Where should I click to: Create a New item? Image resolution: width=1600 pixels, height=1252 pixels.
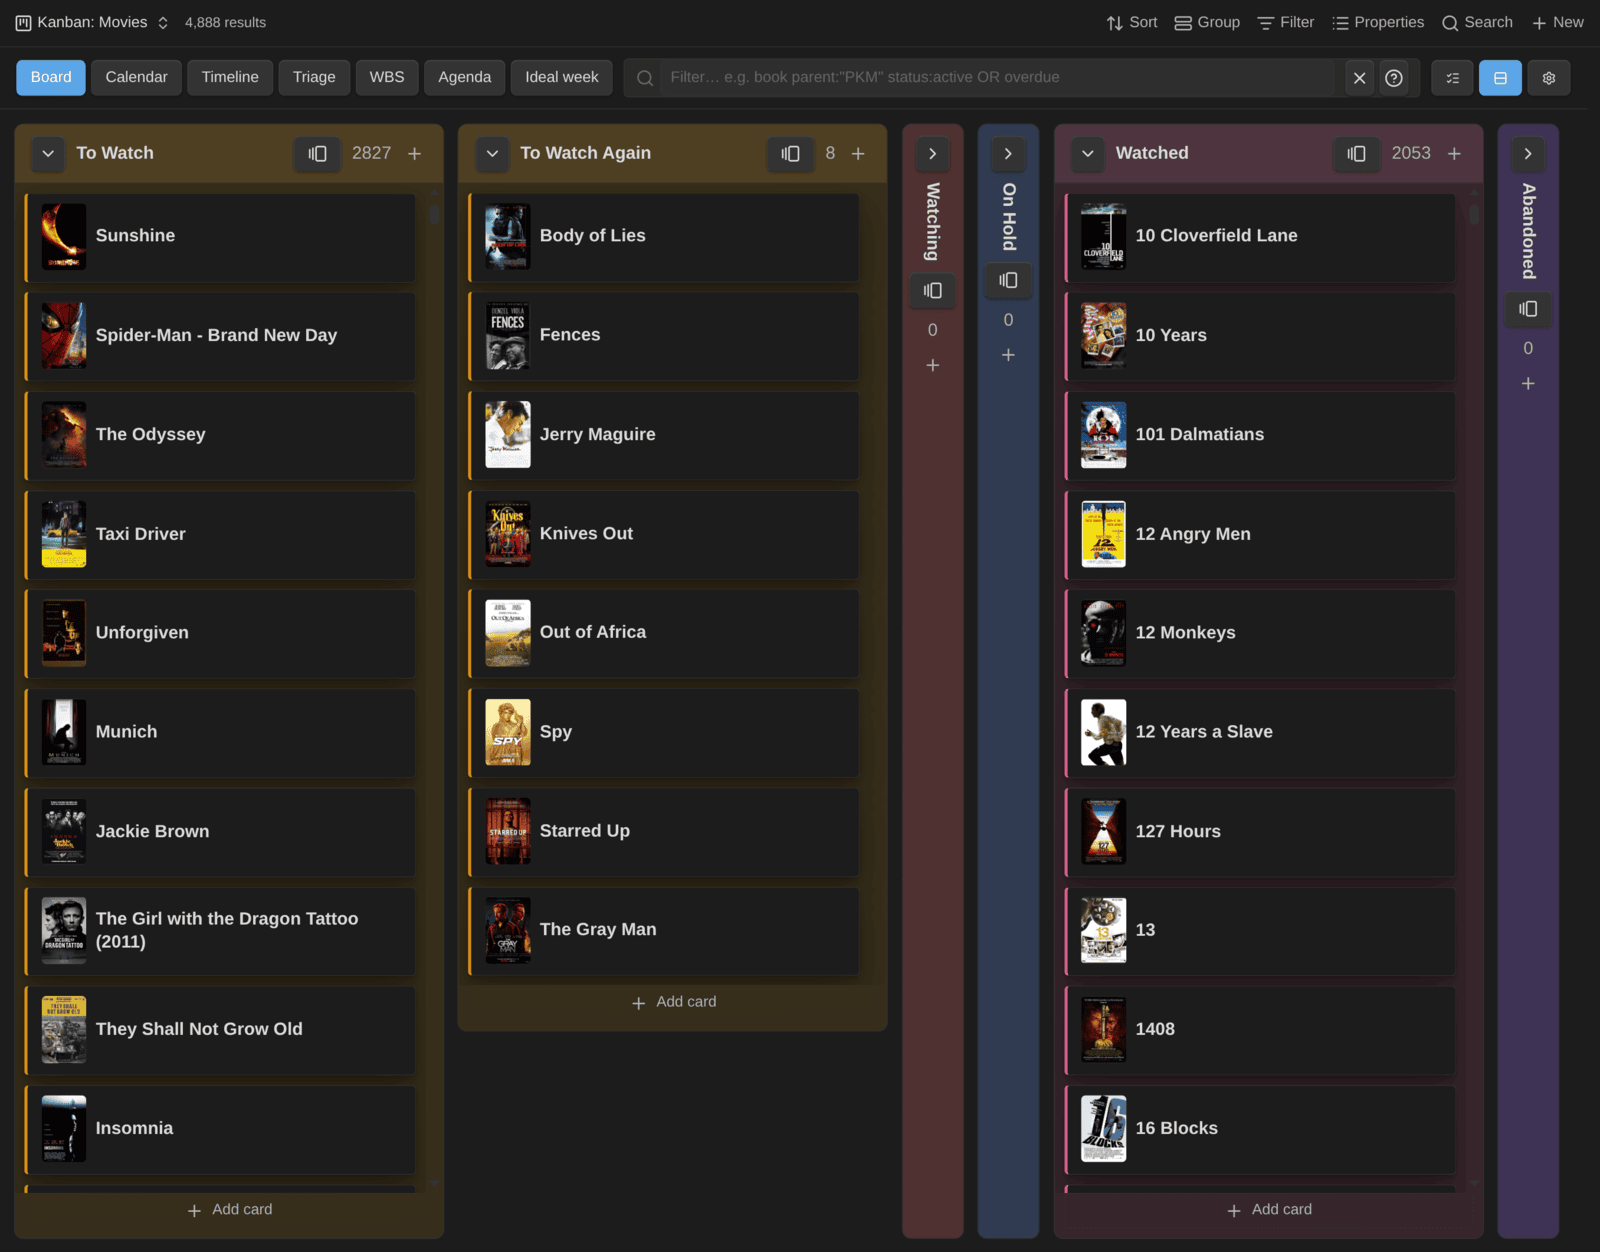point(1558,22)
